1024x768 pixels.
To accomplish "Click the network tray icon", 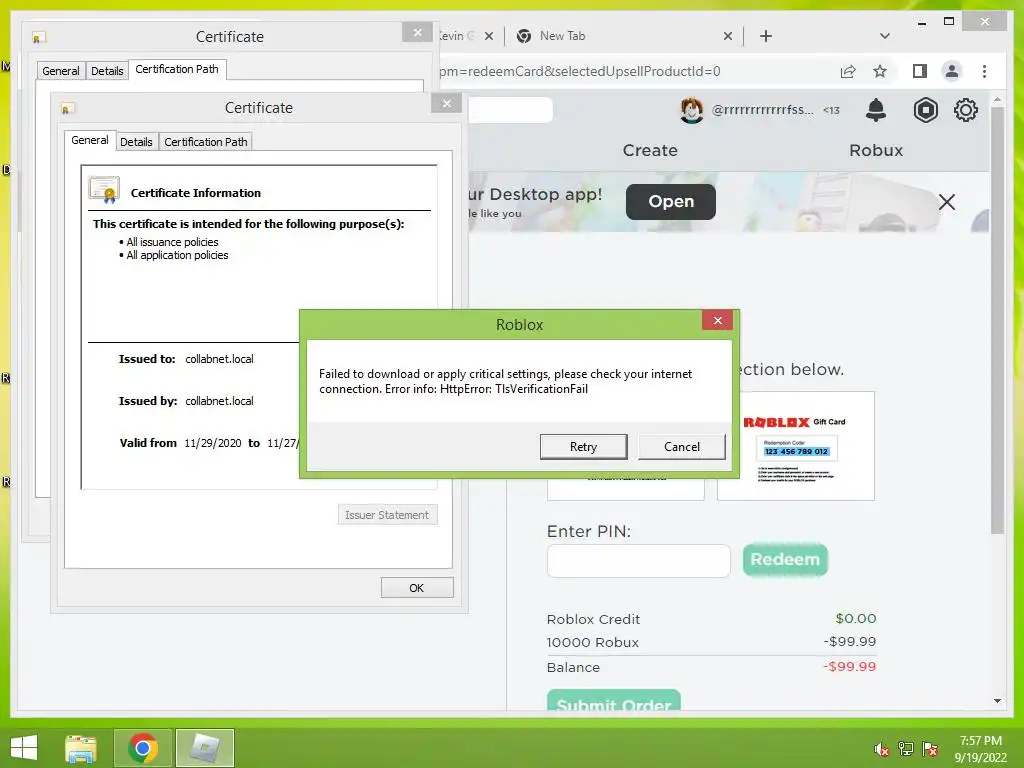I will pos(906,748).
